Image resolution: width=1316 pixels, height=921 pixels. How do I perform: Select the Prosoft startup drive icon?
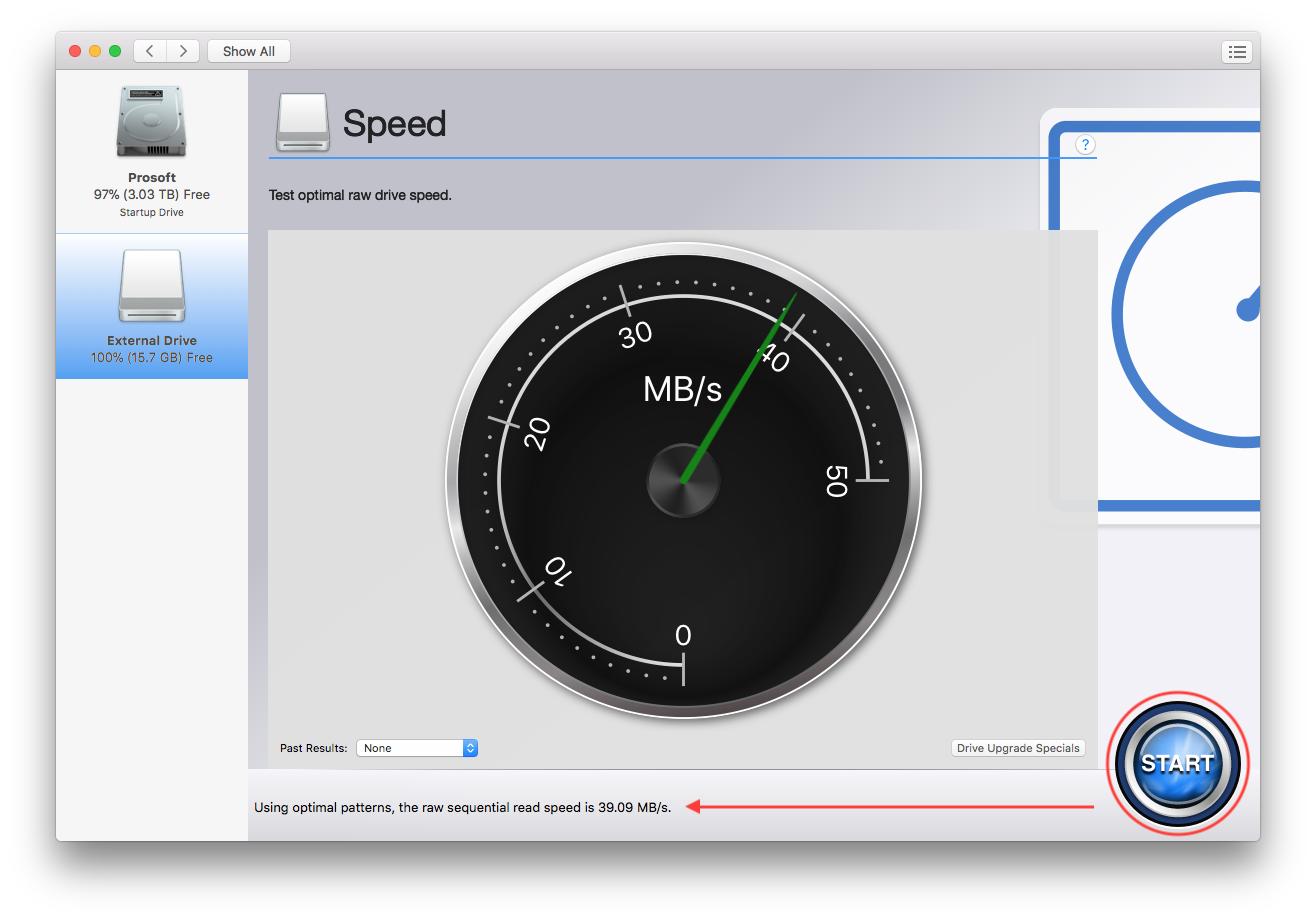[x=151, y=120]
